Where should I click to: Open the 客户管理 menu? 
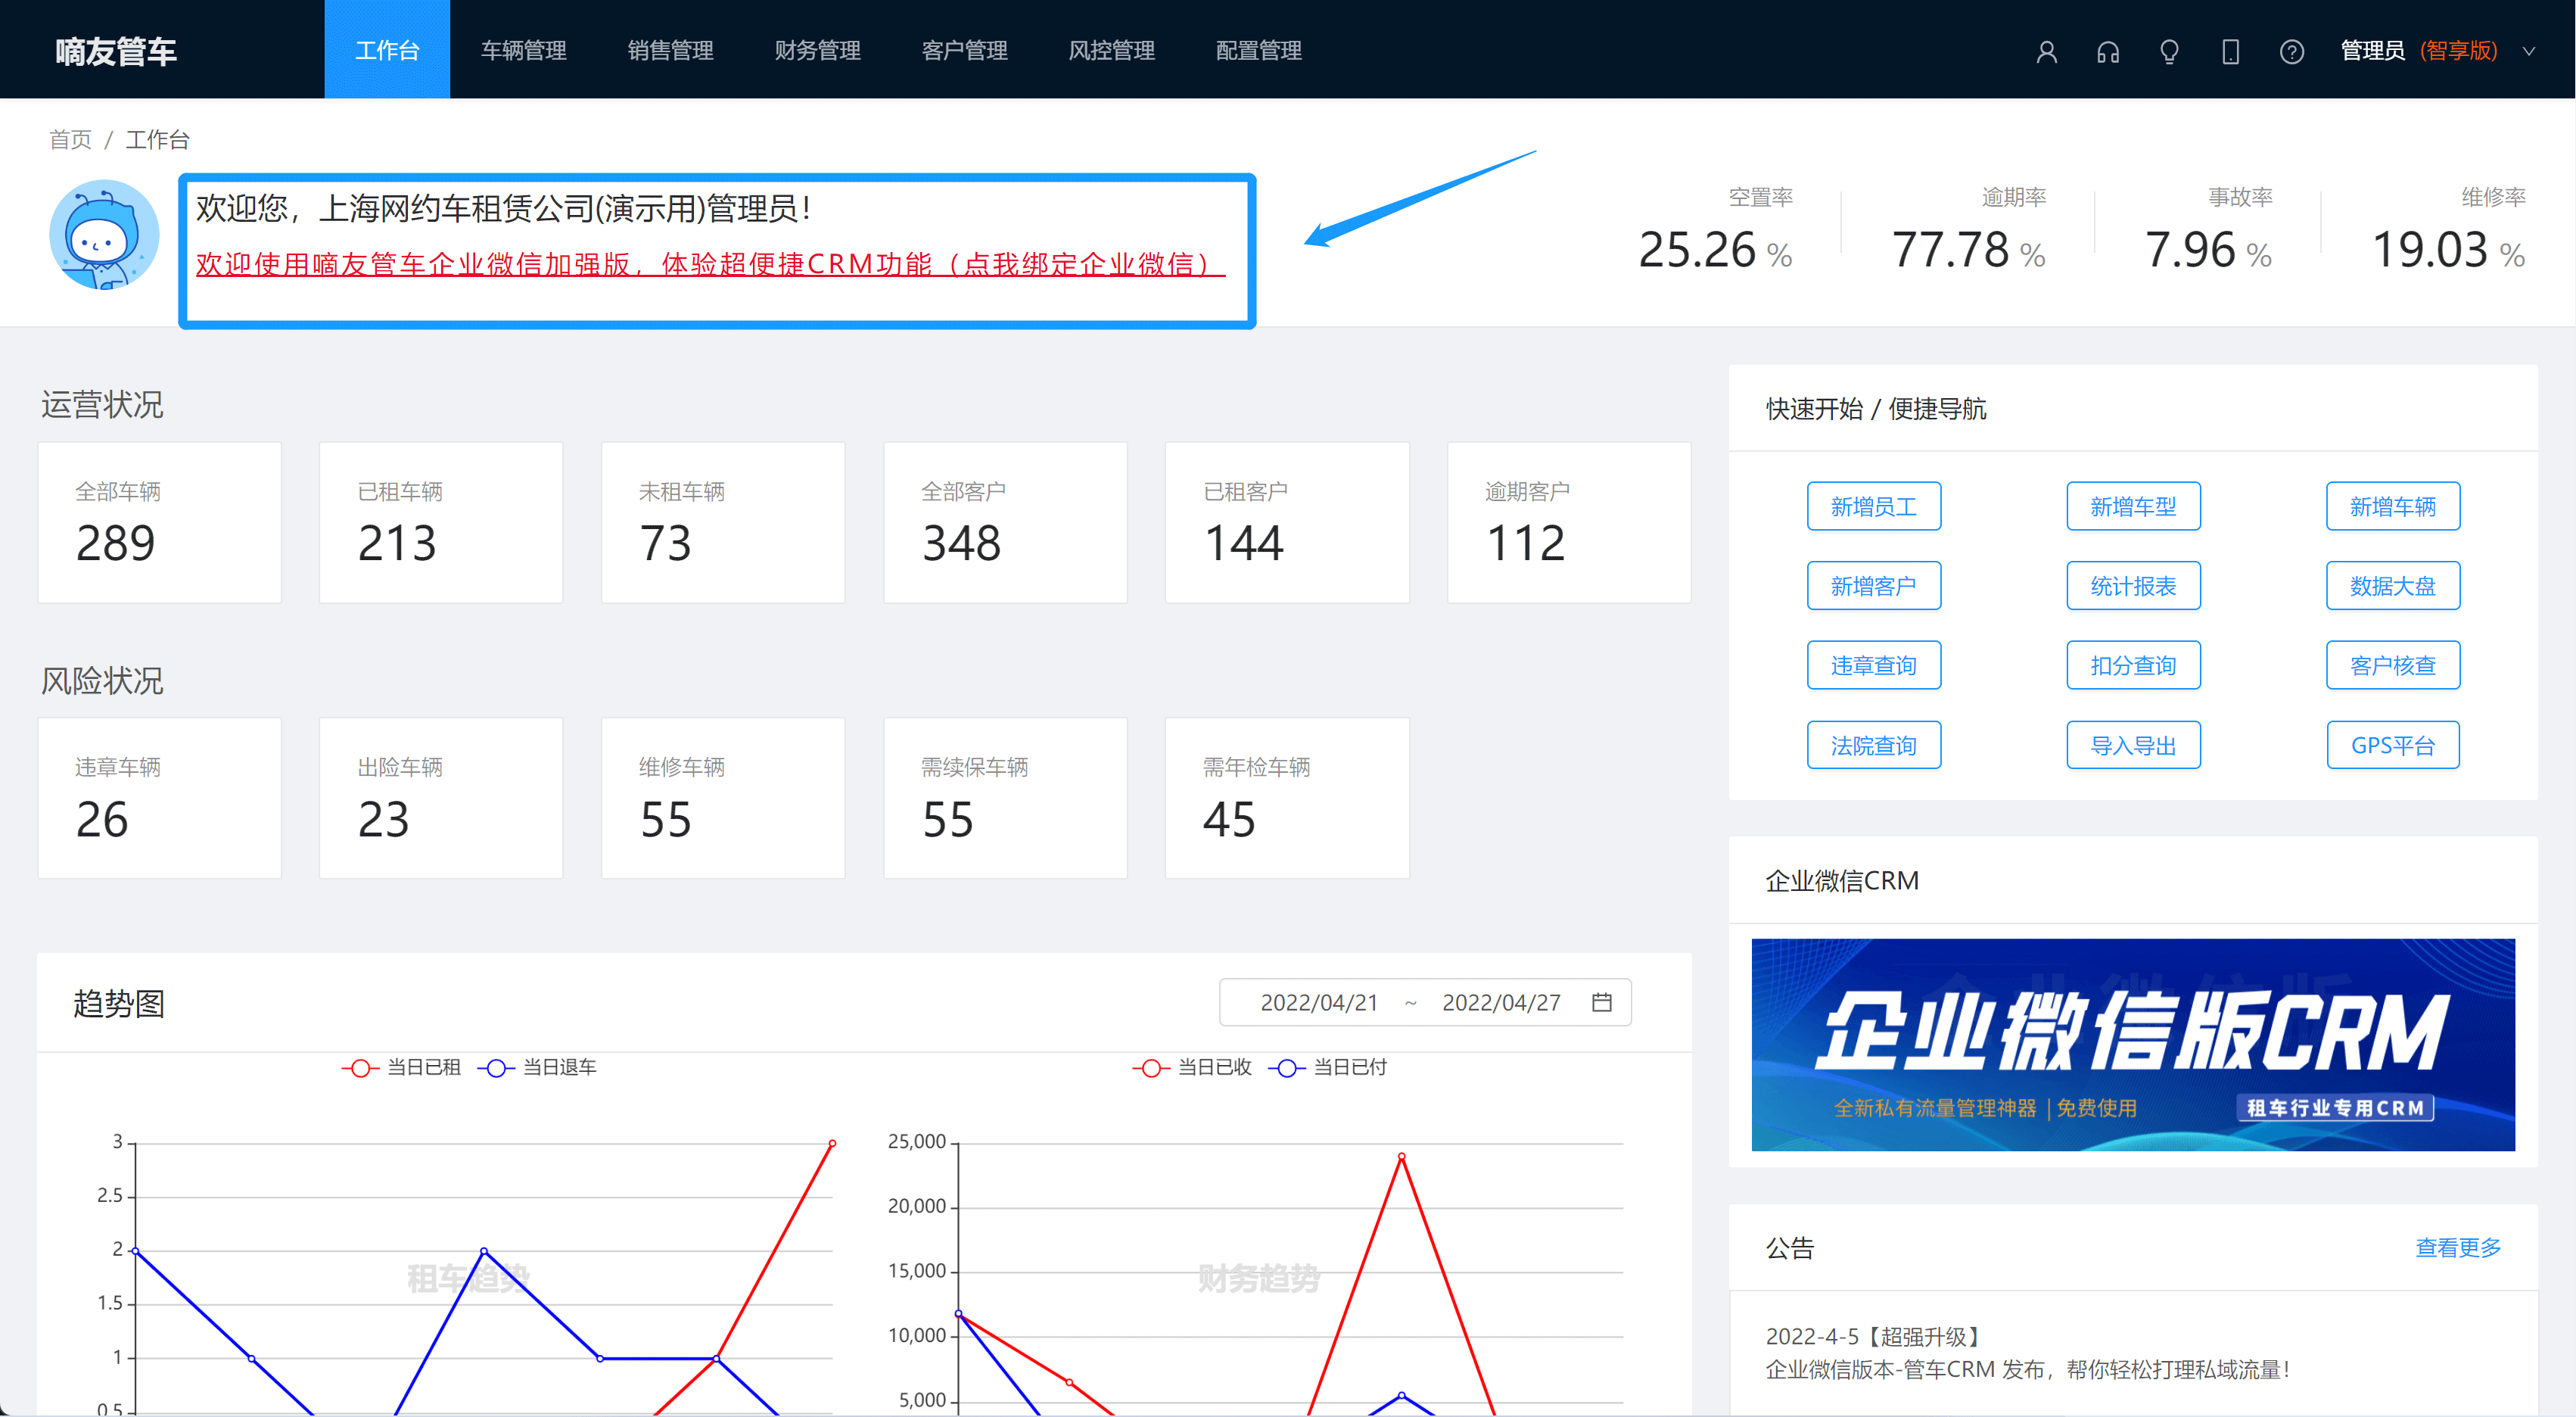coord(964,49)
